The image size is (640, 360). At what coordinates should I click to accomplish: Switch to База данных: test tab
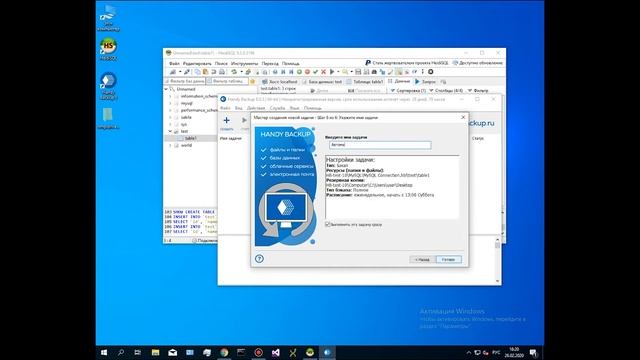click(321, 82)
